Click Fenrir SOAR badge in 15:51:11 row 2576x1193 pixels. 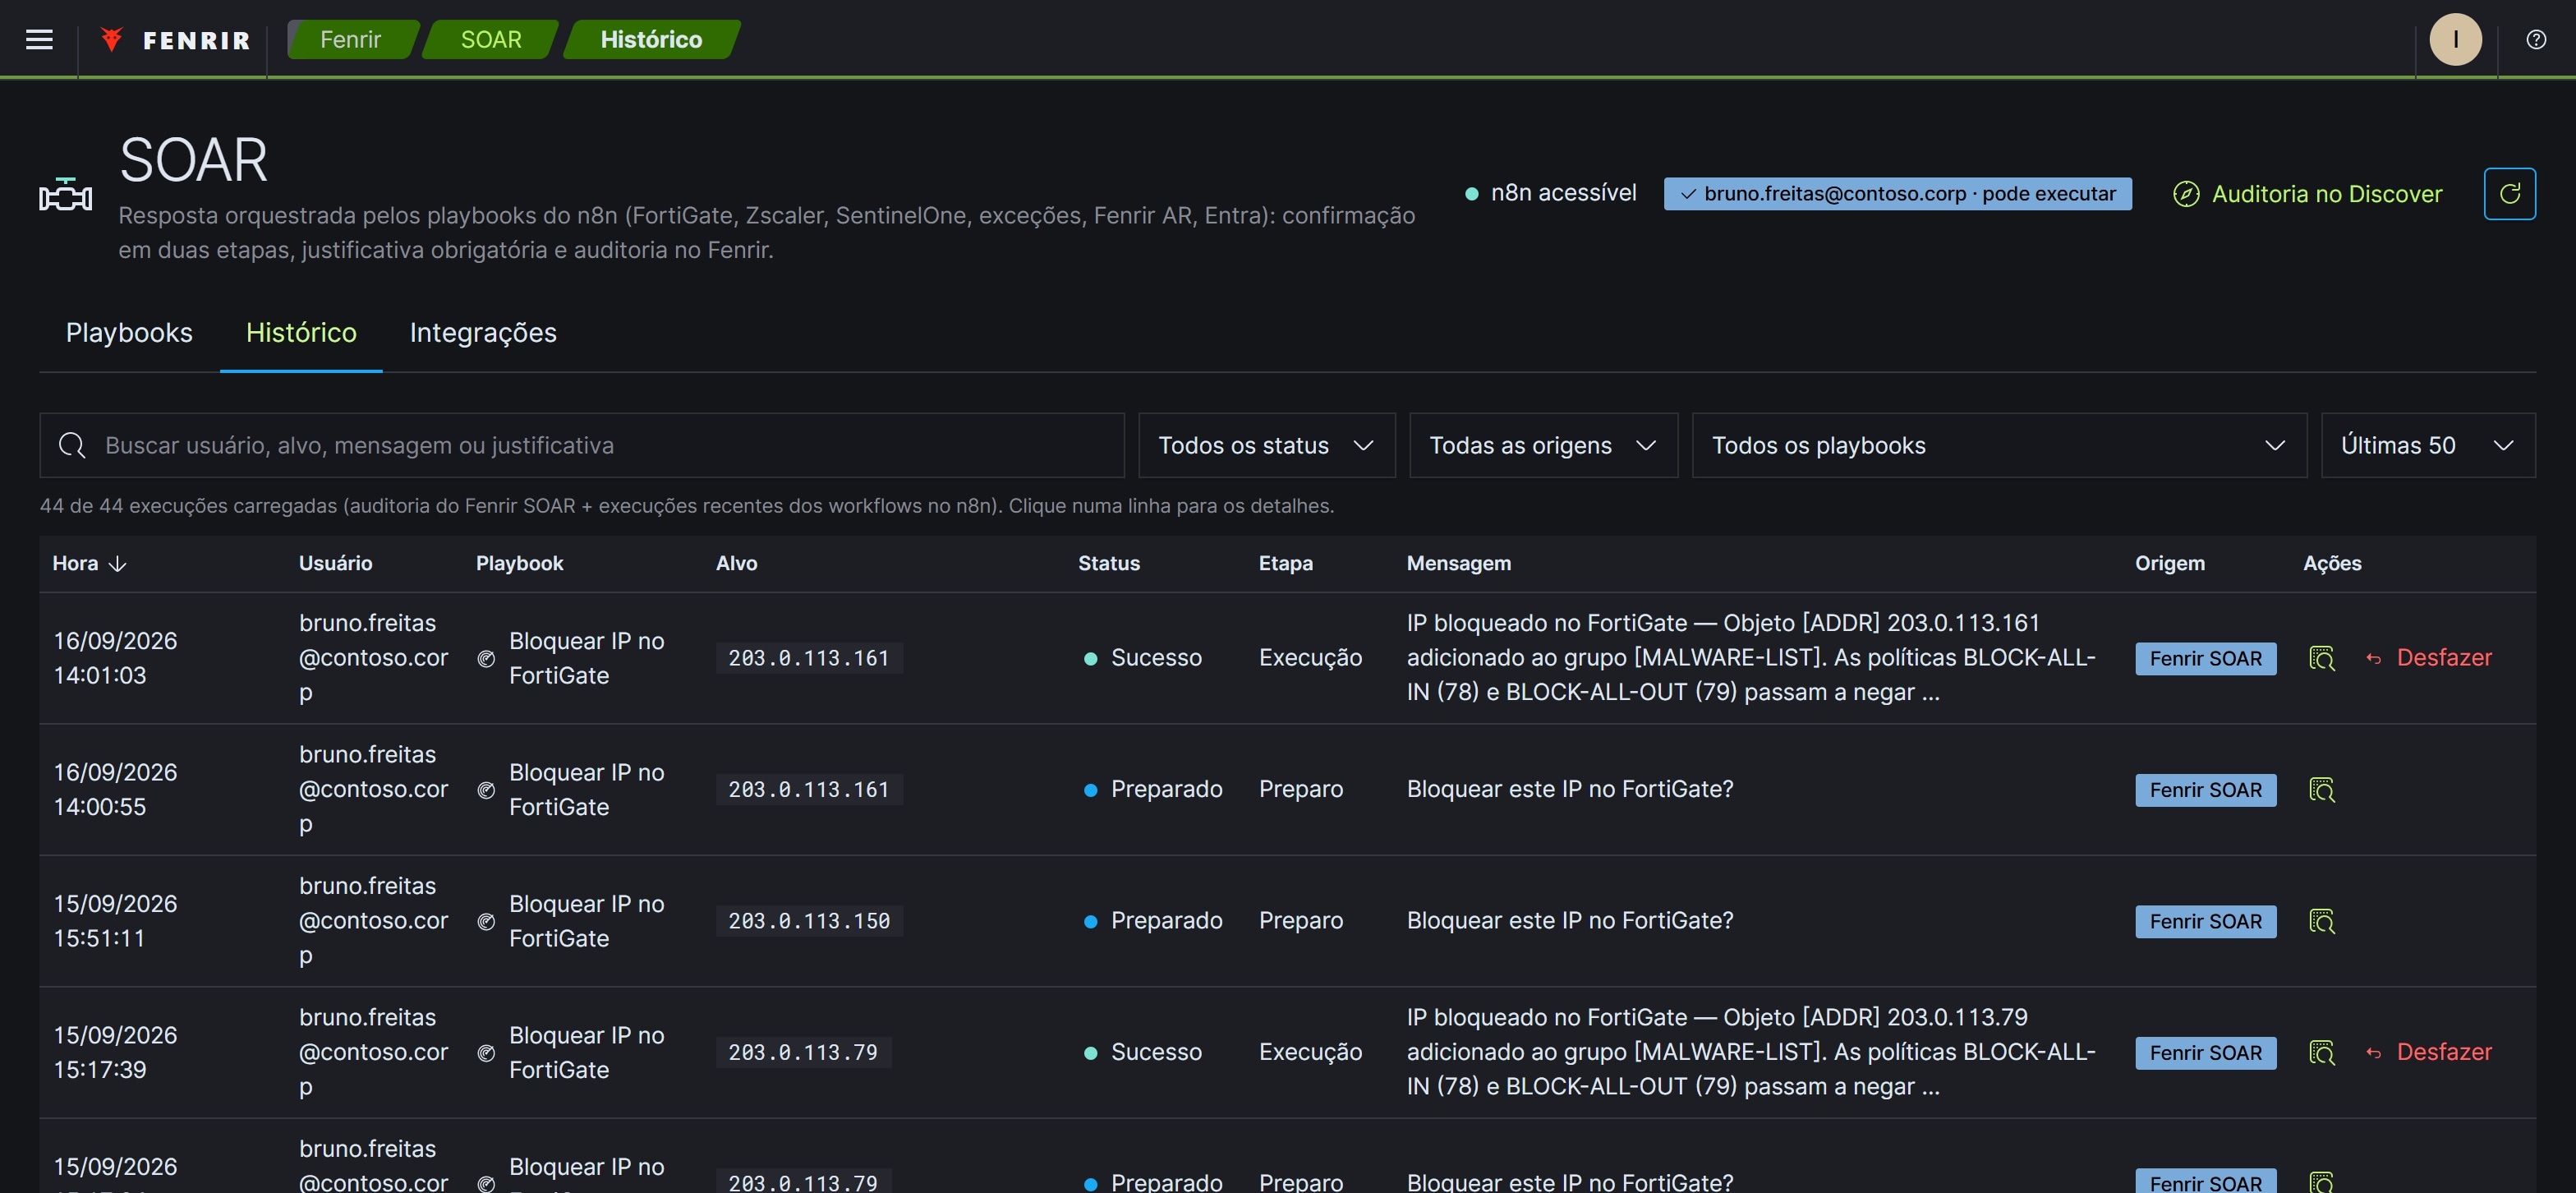point(2205,921)
